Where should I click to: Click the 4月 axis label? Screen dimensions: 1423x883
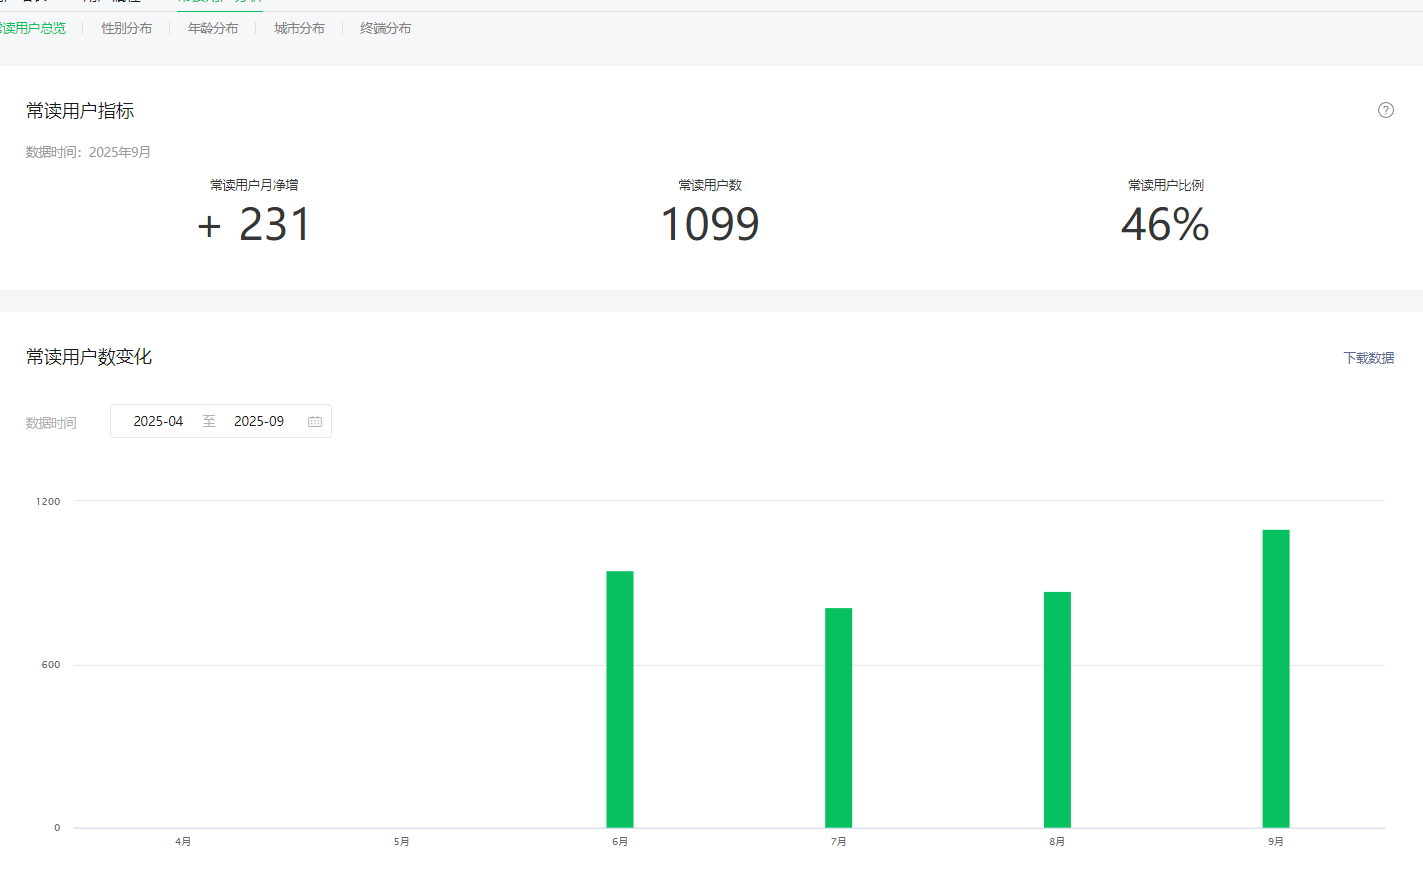pos(183,842)
